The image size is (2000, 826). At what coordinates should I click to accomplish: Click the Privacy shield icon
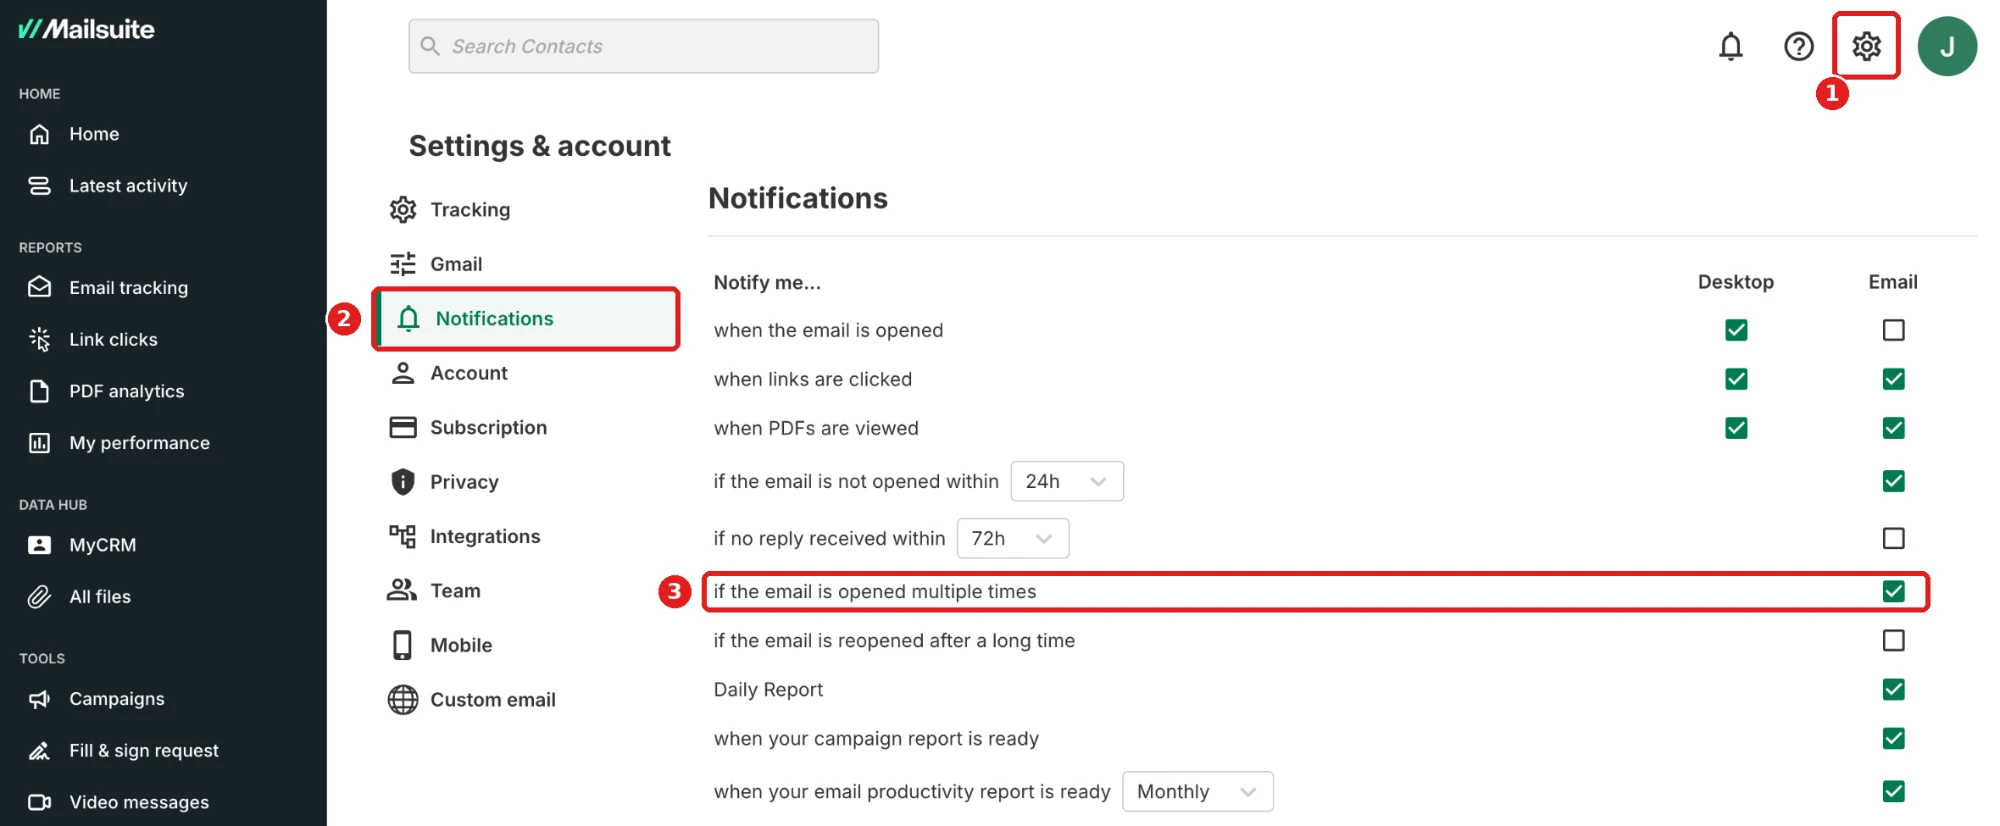click(403, 482)
